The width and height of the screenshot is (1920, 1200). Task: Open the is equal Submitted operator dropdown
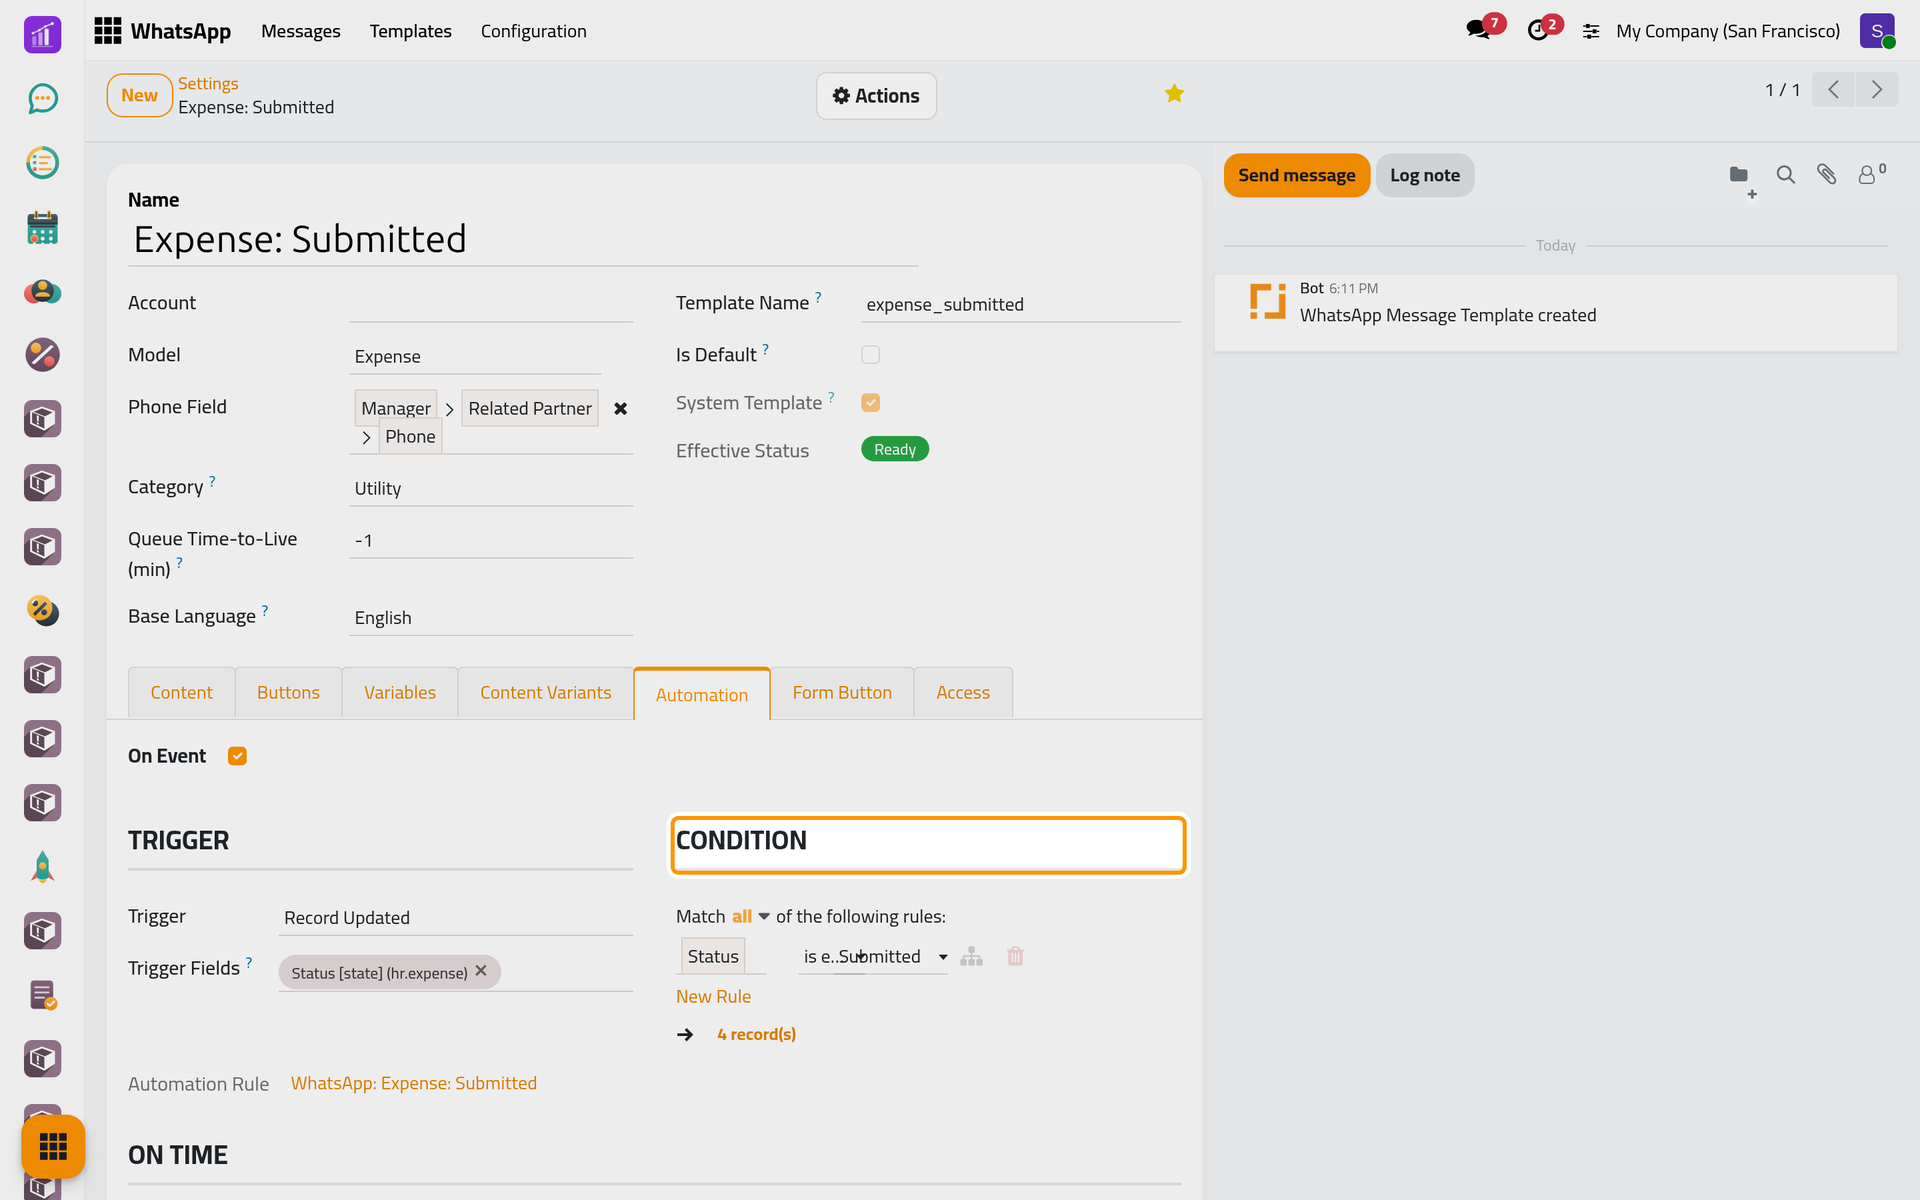[x=873, y=957]
